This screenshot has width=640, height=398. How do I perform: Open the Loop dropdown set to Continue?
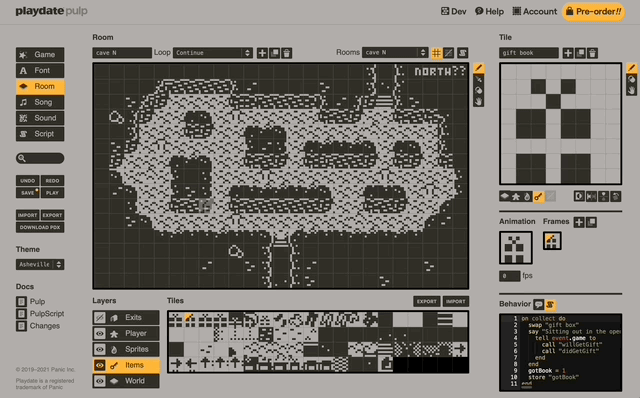[x=213, y=53]
